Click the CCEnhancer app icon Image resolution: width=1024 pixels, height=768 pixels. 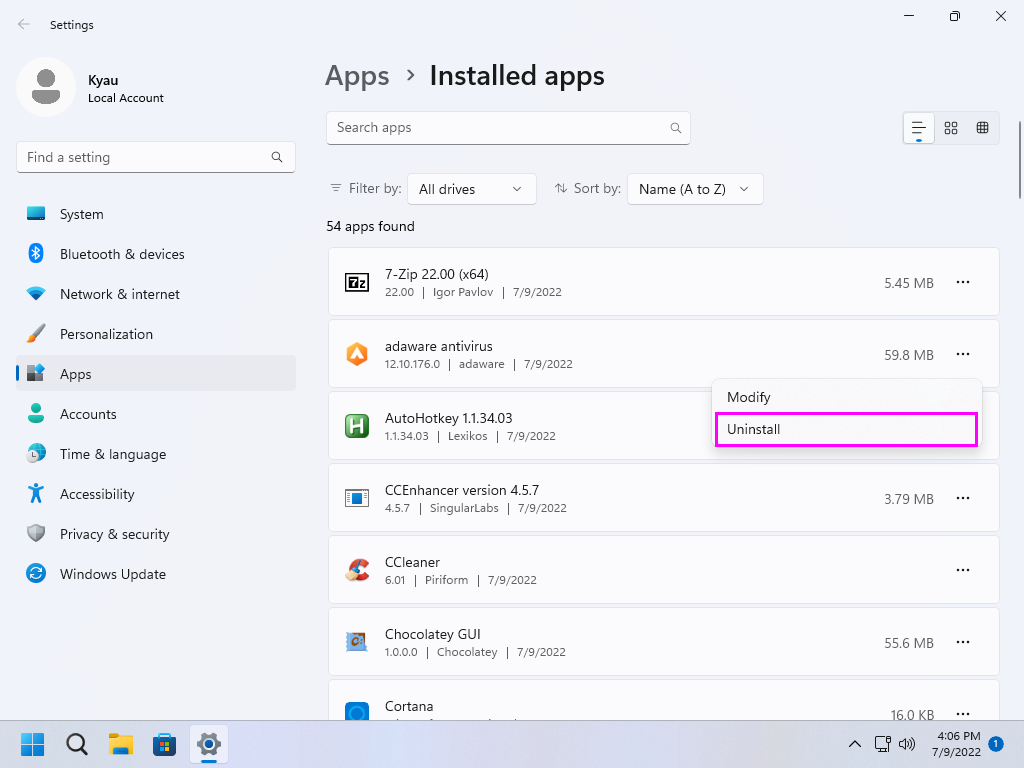tap(357, 498)
